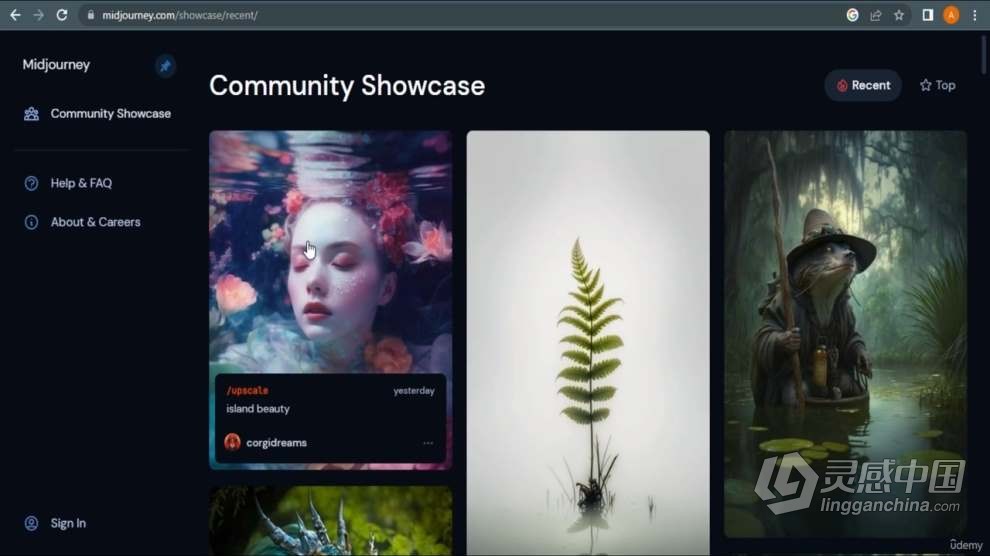Viewport: 990px width, 556px height.
Task: Open the orange profile avatar
Action: click(x=951, y=15)
